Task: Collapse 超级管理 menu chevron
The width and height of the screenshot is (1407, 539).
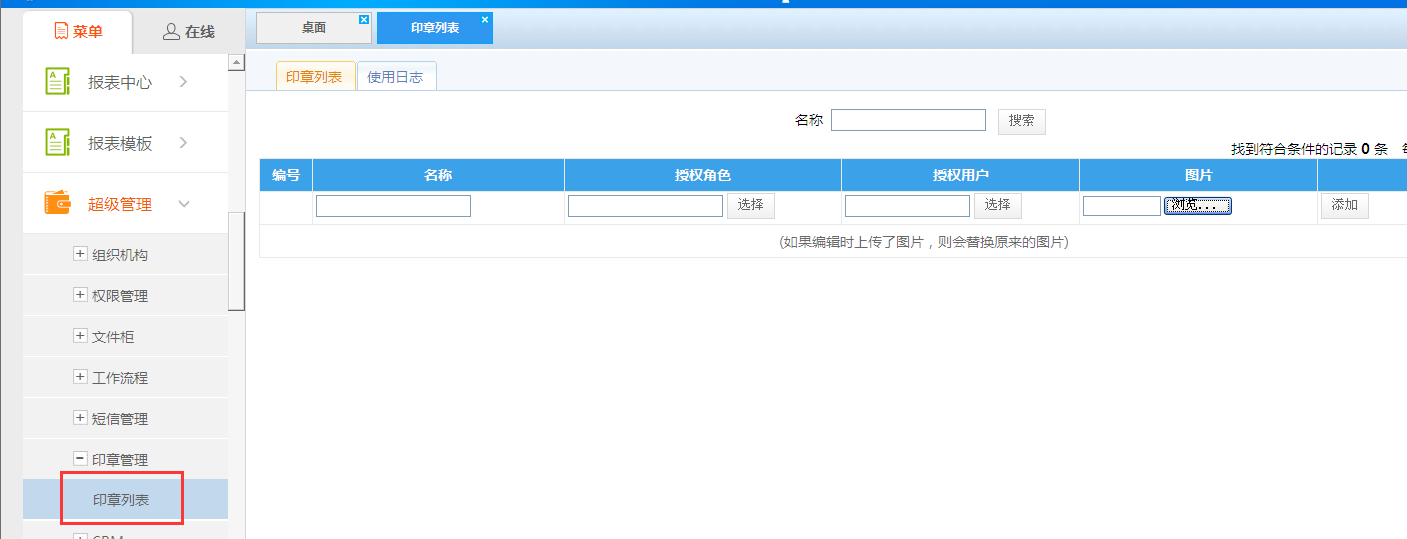Action: (184, 204)
